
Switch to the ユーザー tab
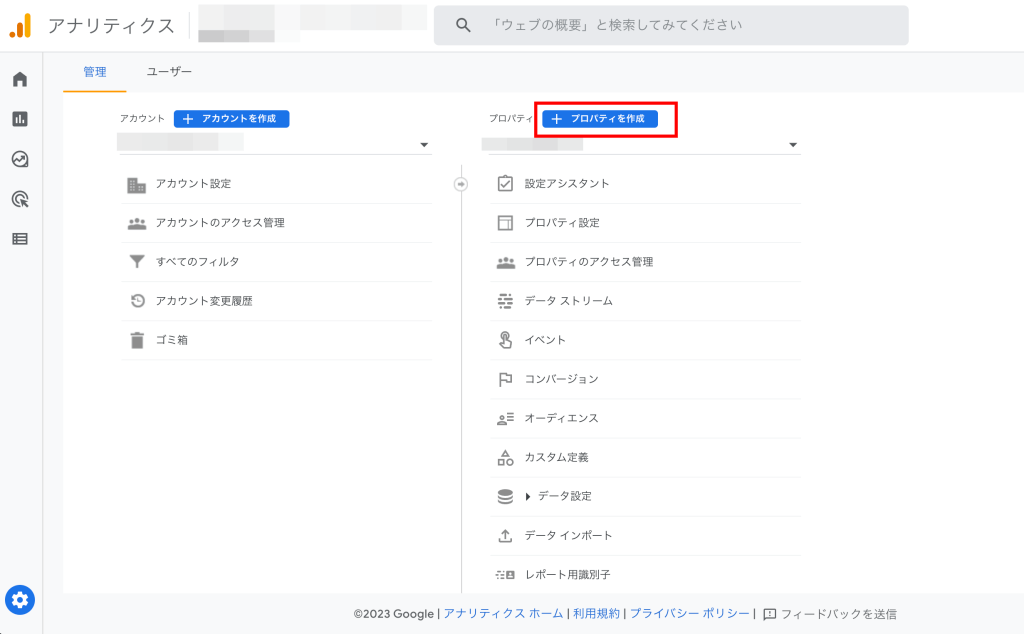tap(169, 72)
